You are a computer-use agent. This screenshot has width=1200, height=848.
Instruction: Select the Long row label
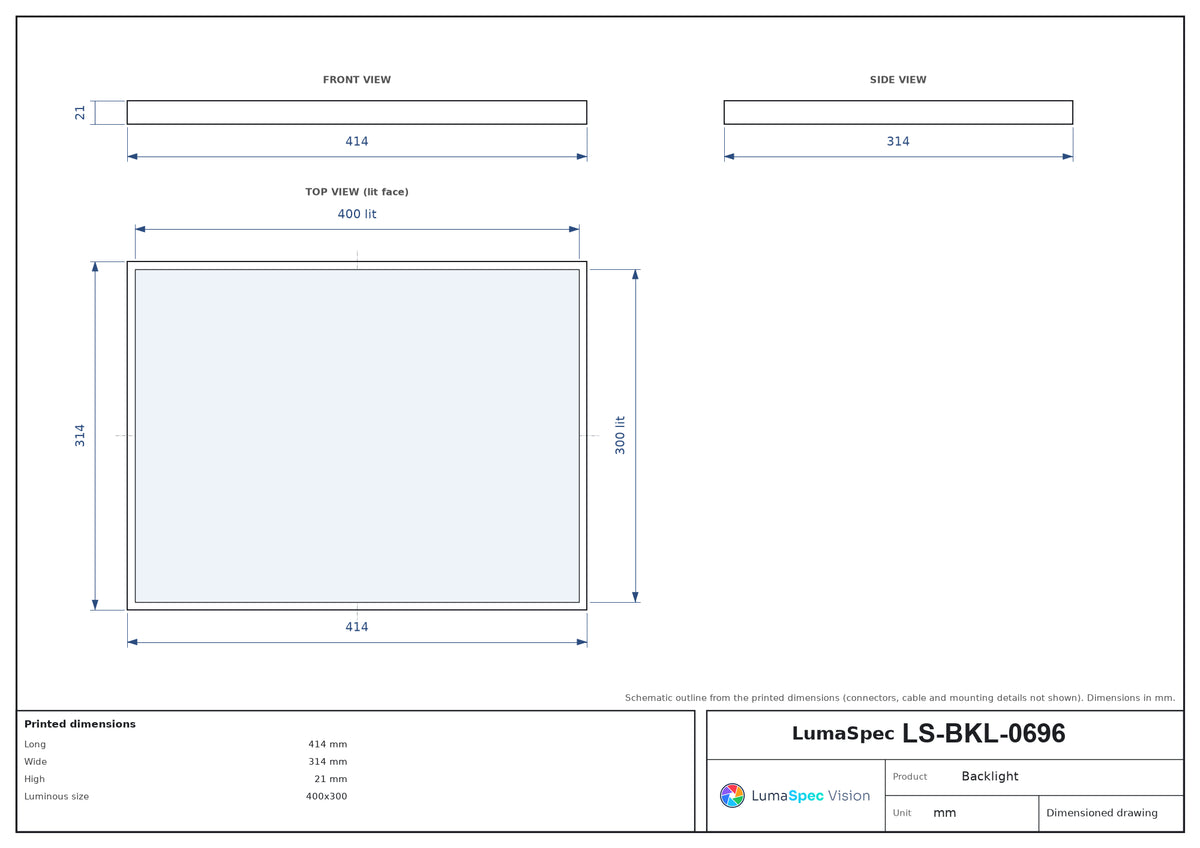(x=35, y=744)
